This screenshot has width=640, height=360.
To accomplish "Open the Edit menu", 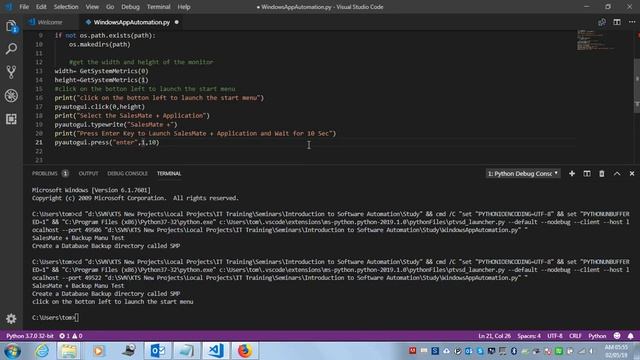I will point(41,7).
